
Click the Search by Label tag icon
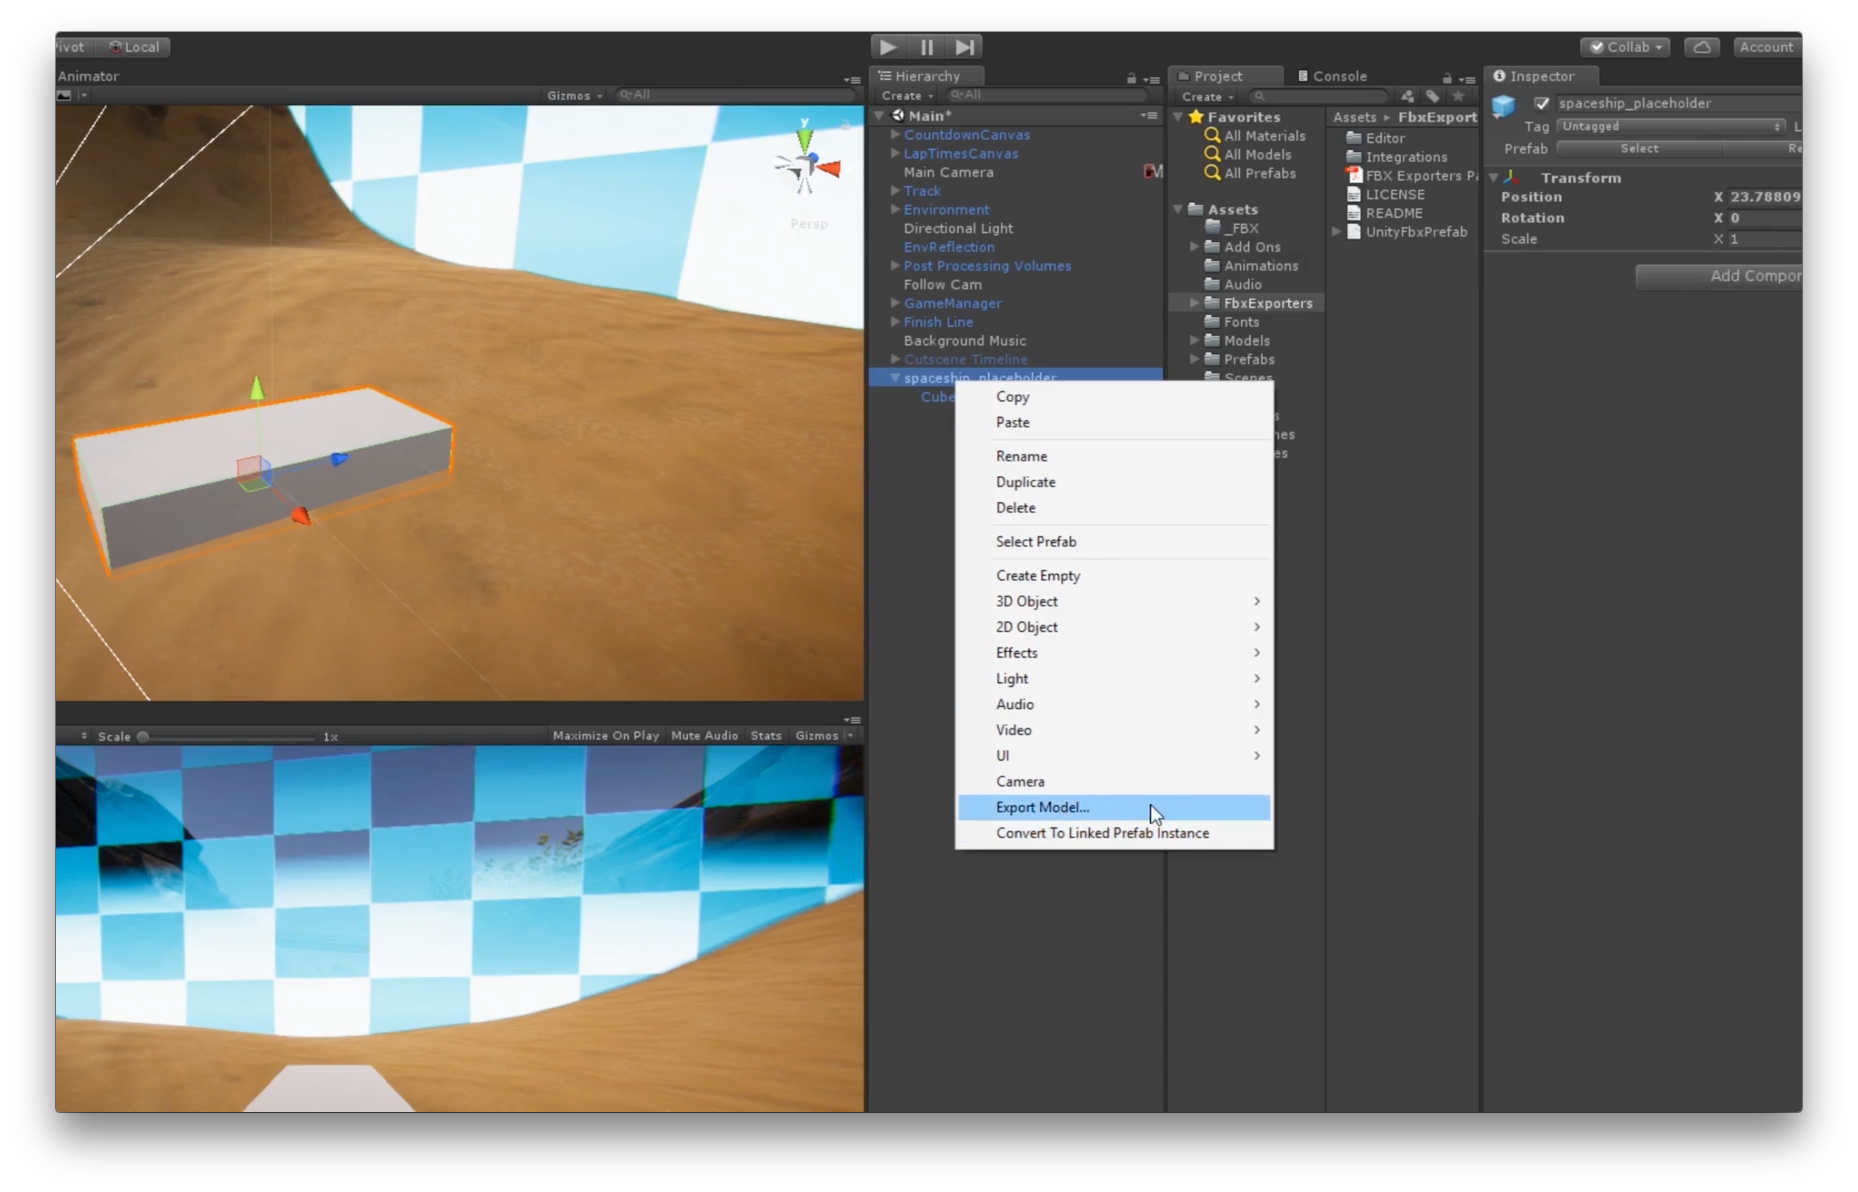pos(1432,96)
